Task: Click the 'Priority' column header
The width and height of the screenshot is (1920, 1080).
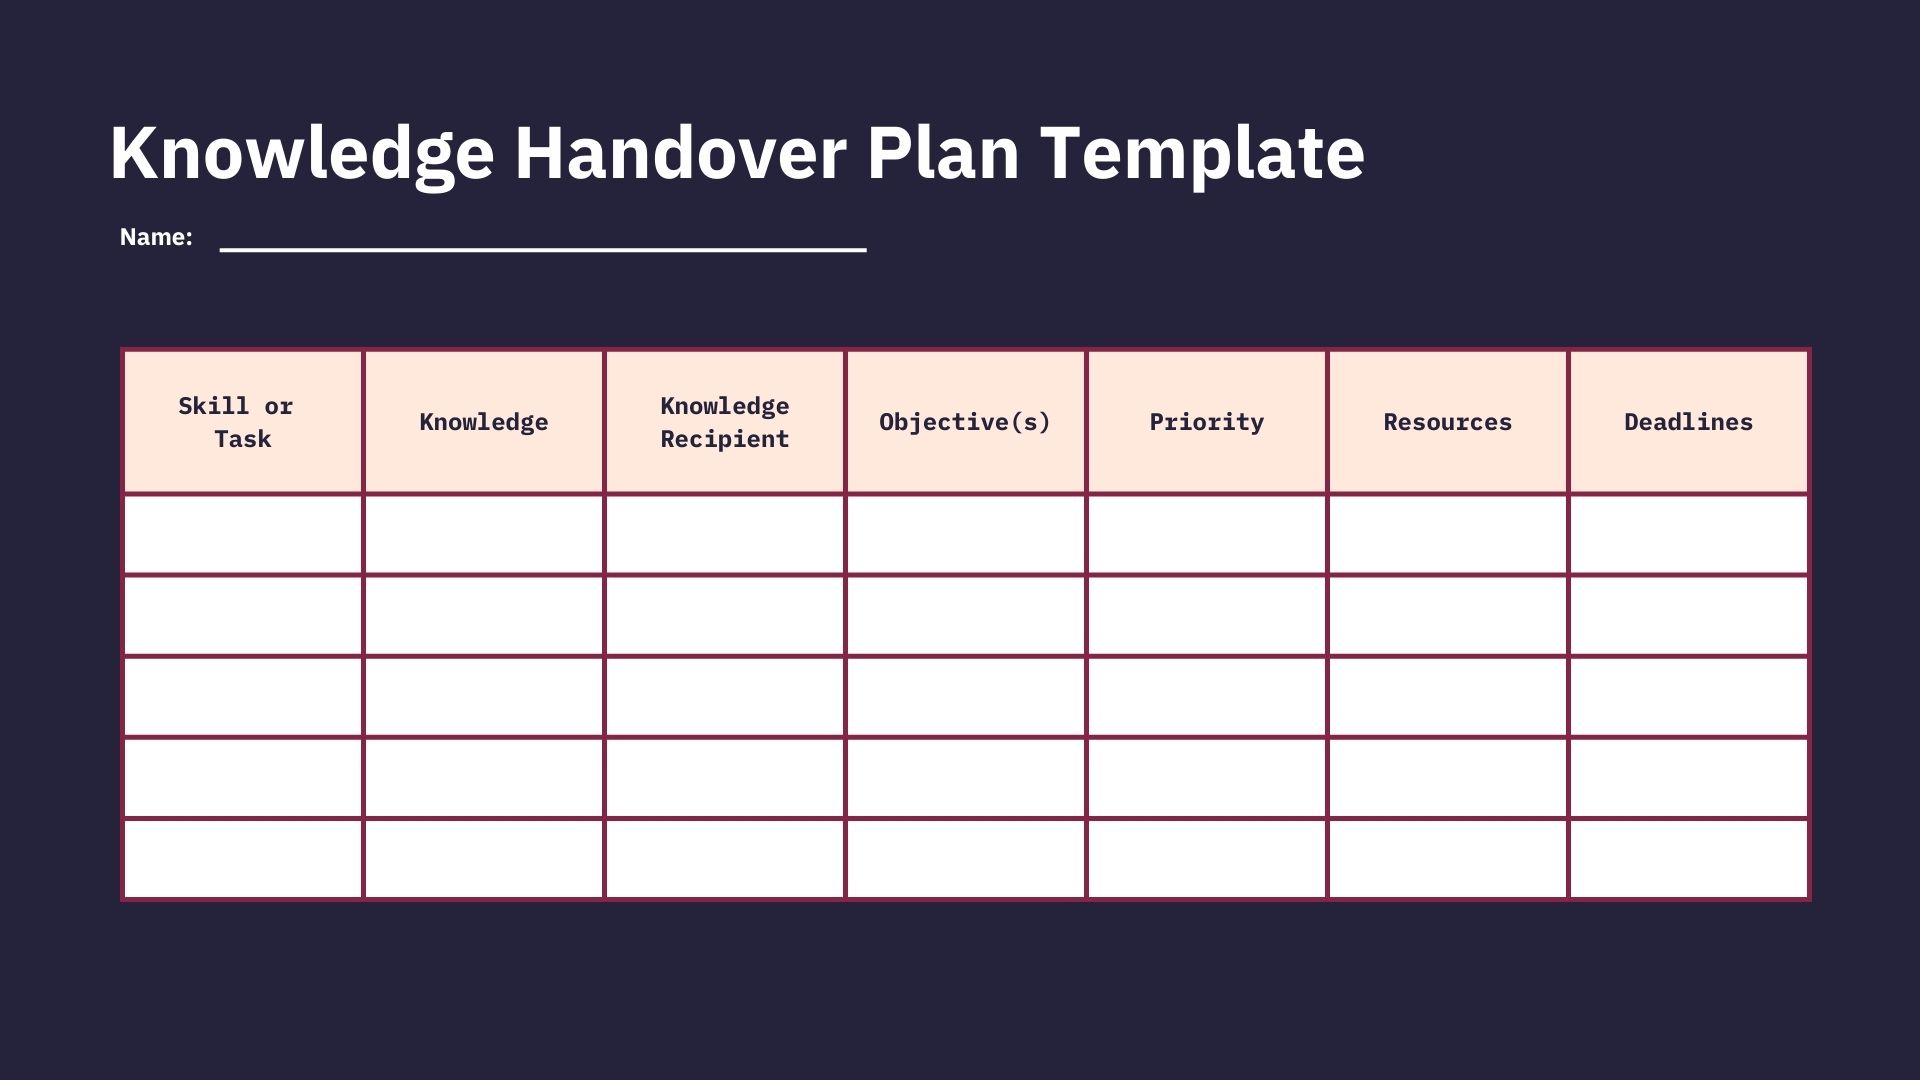Action: pos(1205,421)
